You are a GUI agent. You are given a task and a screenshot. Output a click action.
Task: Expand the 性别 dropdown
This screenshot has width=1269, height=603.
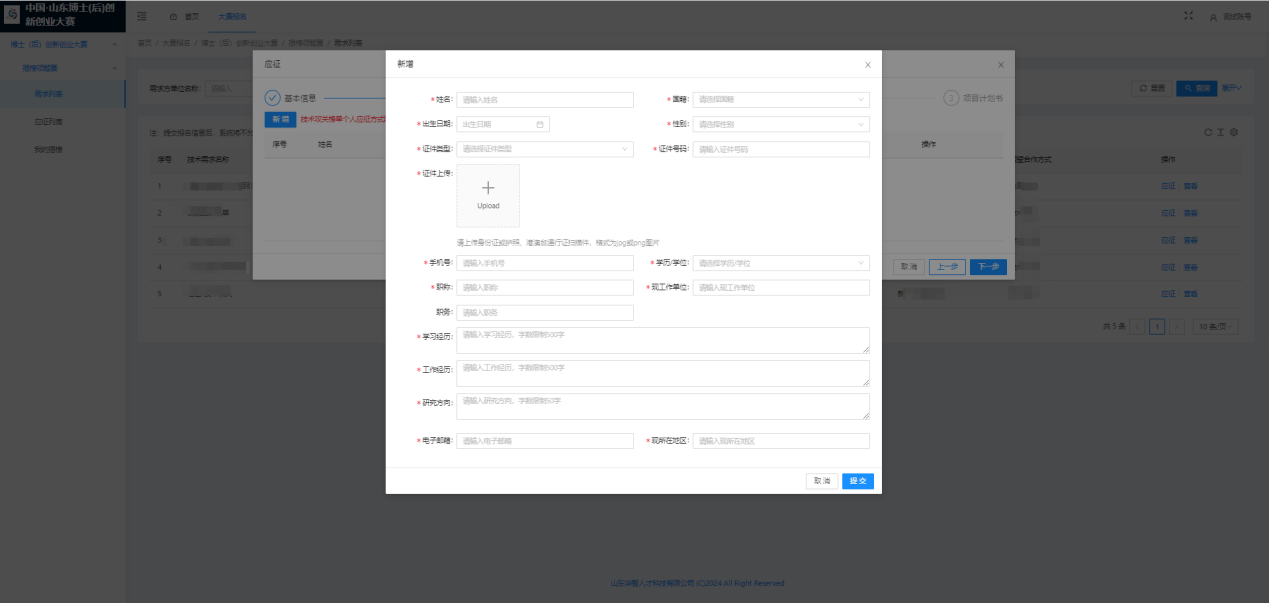781,125
